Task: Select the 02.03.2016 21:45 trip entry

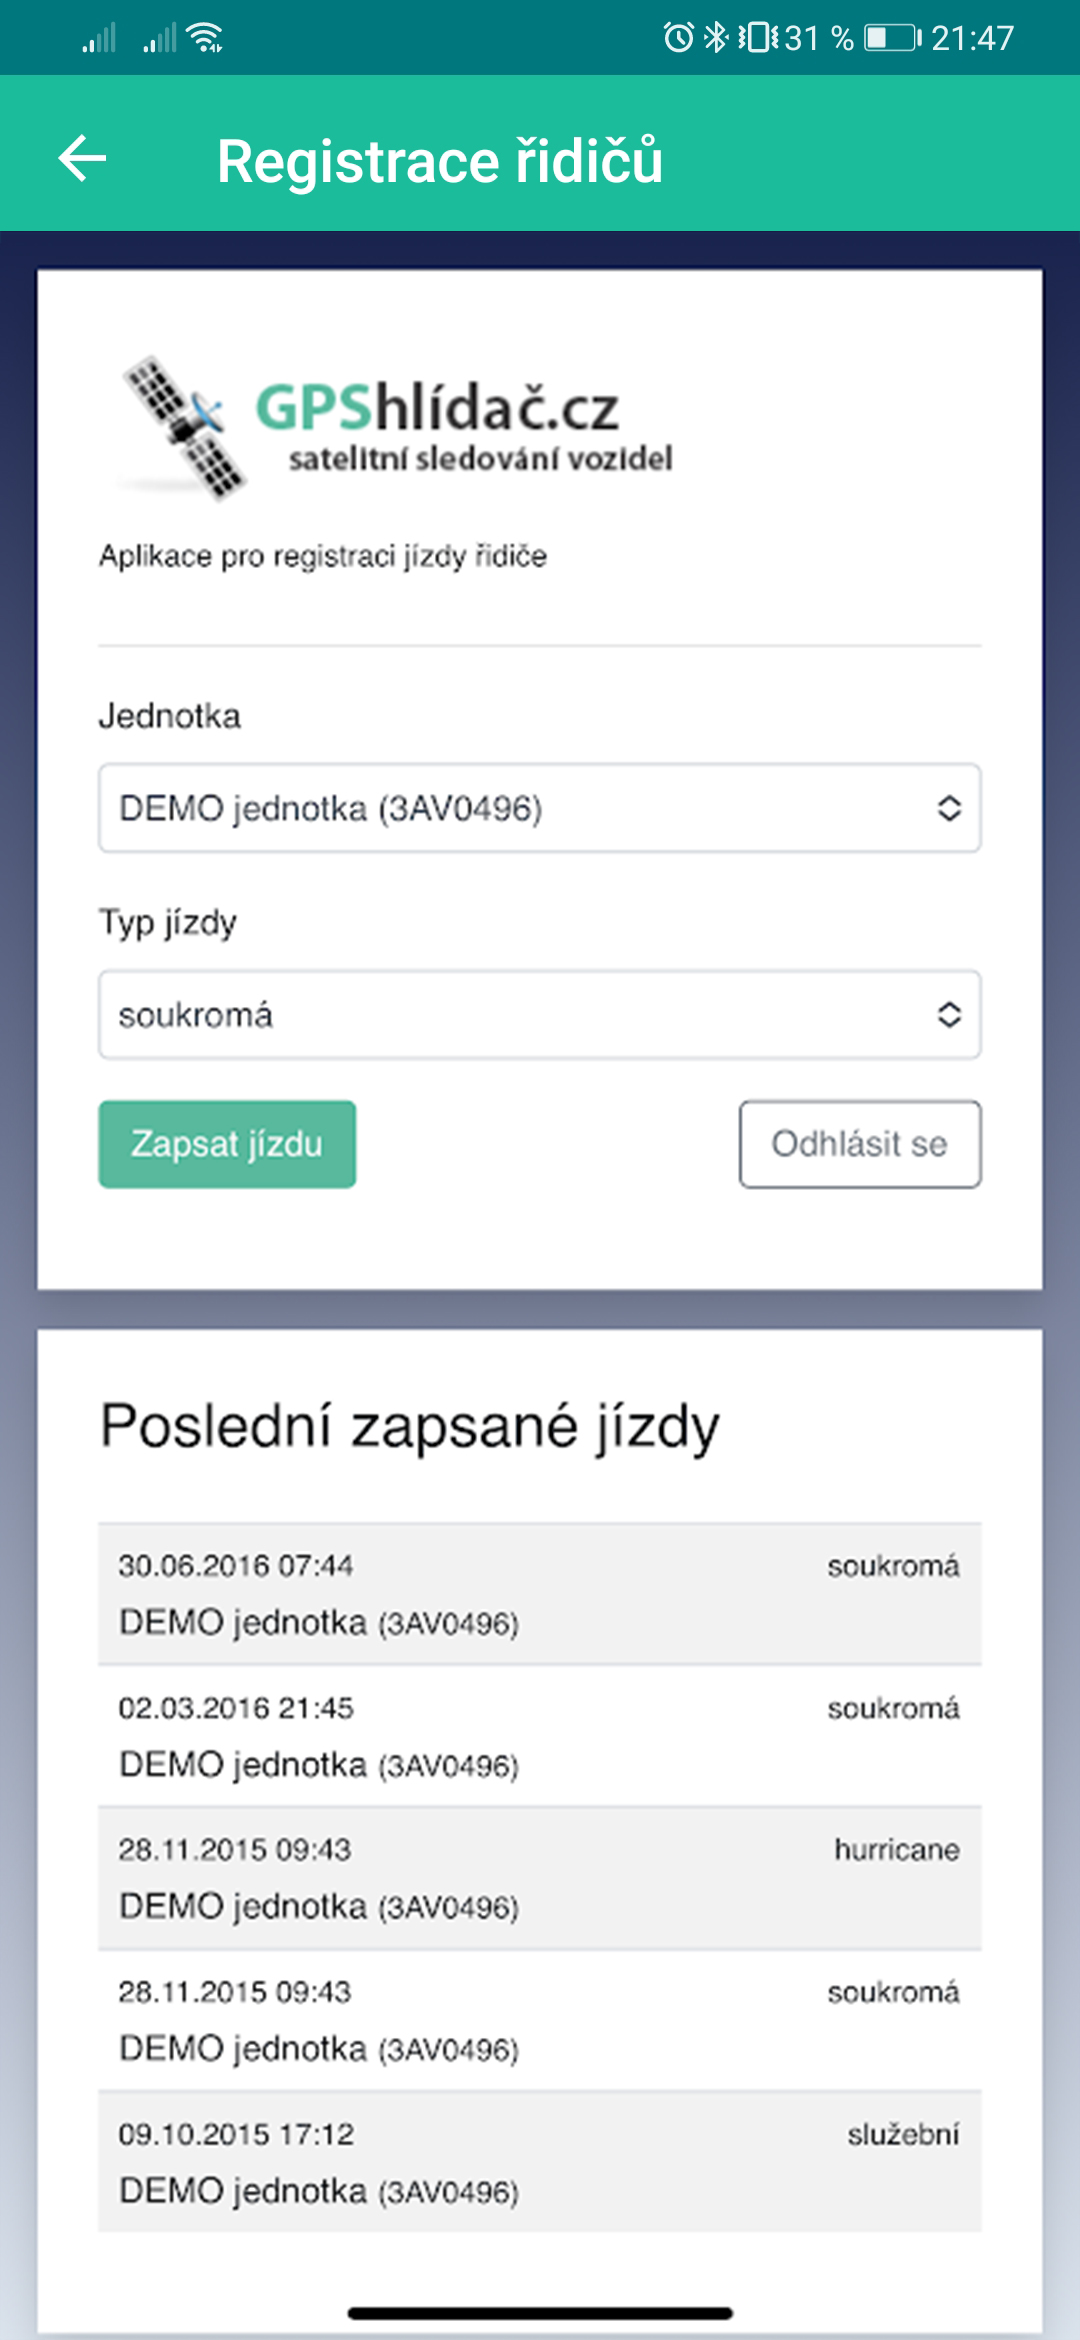Action: point(539,1736)
